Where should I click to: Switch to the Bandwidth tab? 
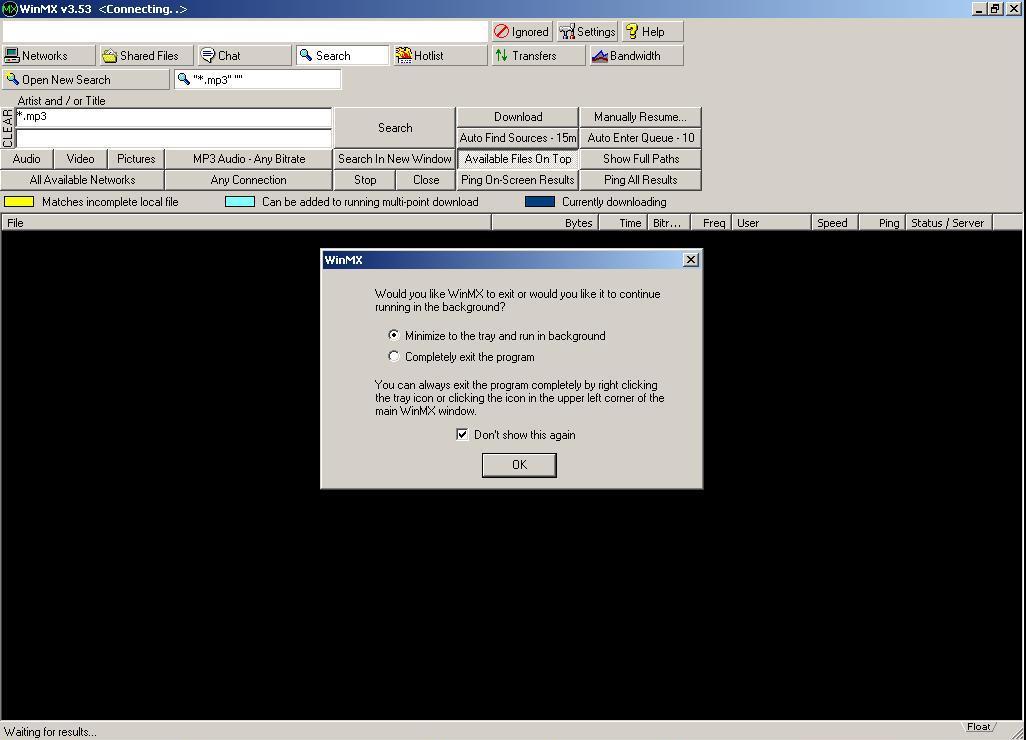pos(637,56)
